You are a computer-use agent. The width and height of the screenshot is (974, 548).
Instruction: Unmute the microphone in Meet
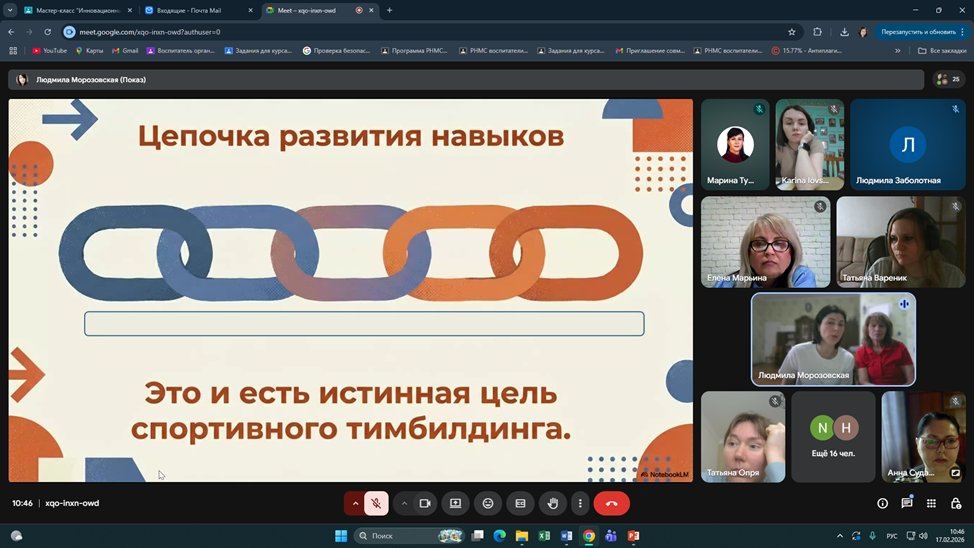coord(376,503)
